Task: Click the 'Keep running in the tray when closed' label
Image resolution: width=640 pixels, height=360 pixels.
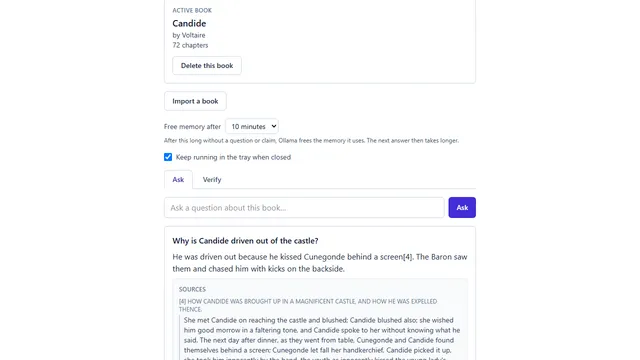Action: point(233,157)
